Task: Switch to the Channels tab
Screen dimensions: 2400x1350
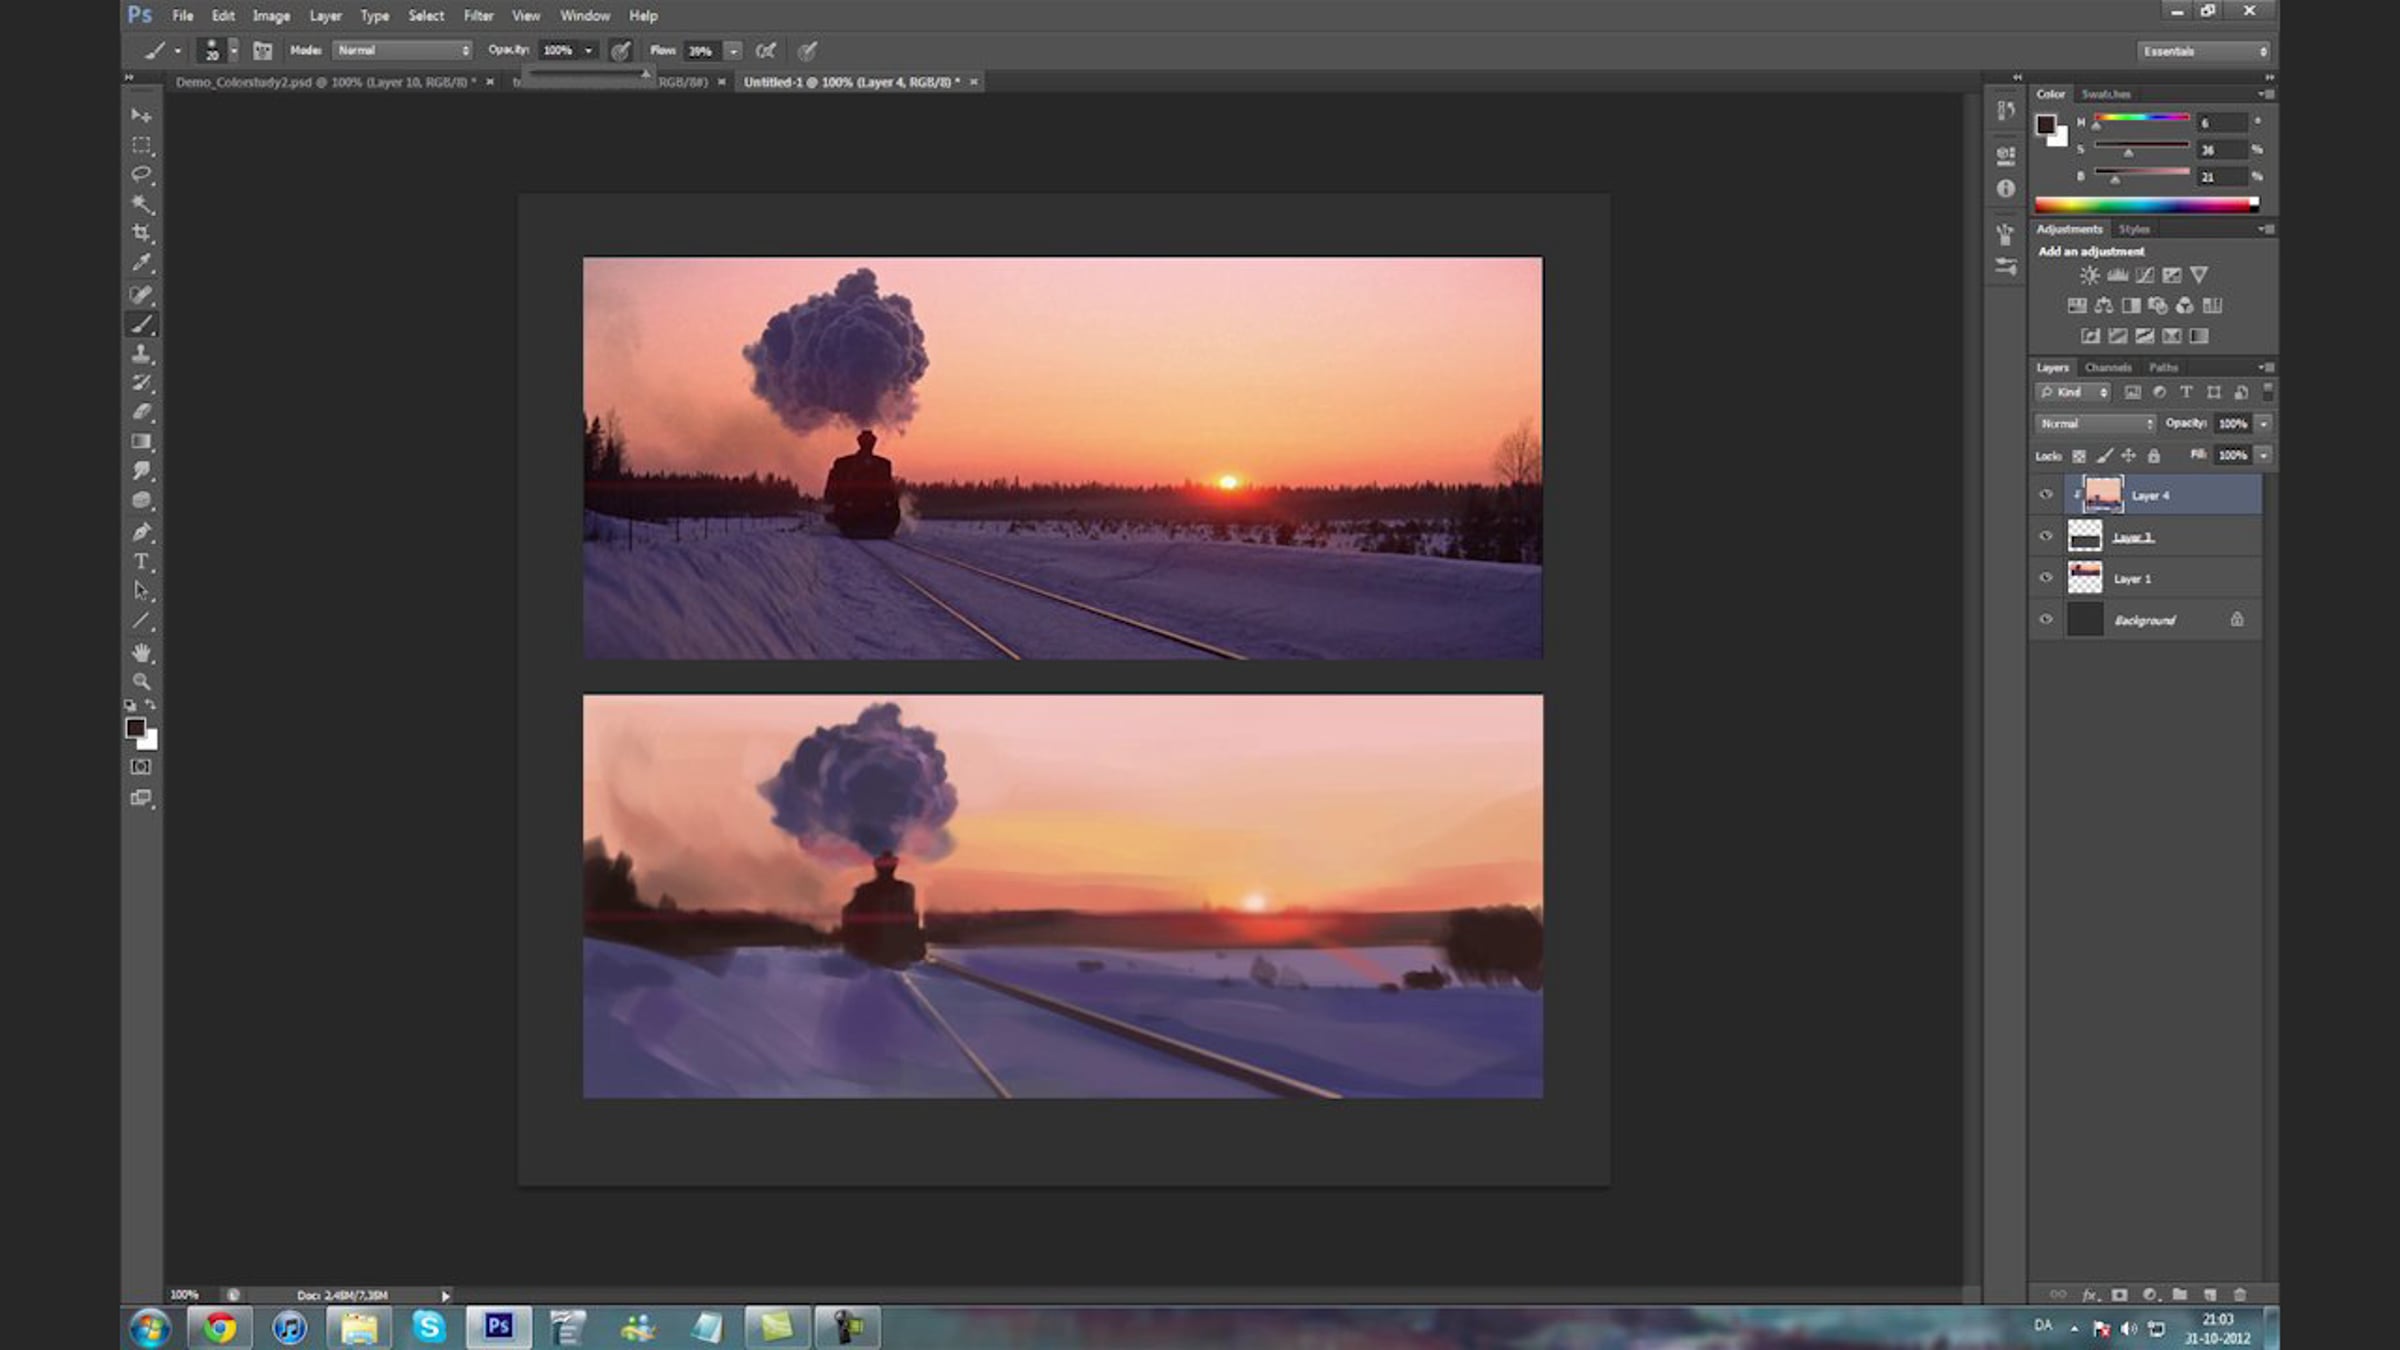Action: 2107,367
